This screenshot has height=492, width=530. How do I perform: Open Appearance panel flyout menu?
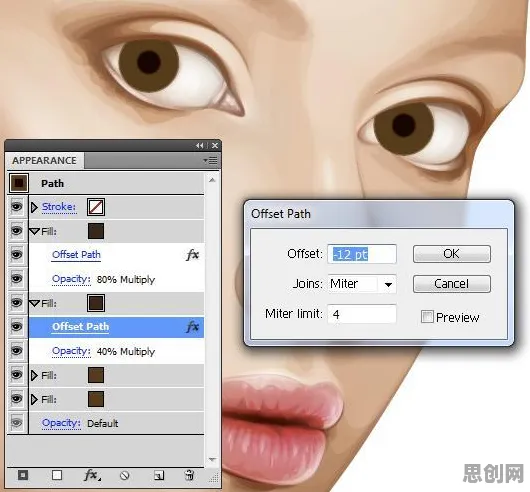[x=211, y=160]
